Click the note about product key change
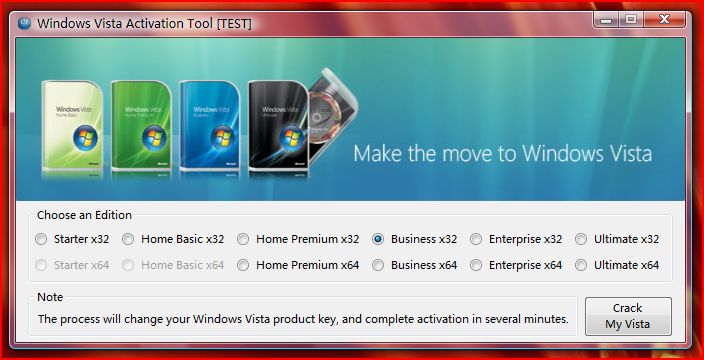This screenshot has width=704, height=360. point(304,320)
